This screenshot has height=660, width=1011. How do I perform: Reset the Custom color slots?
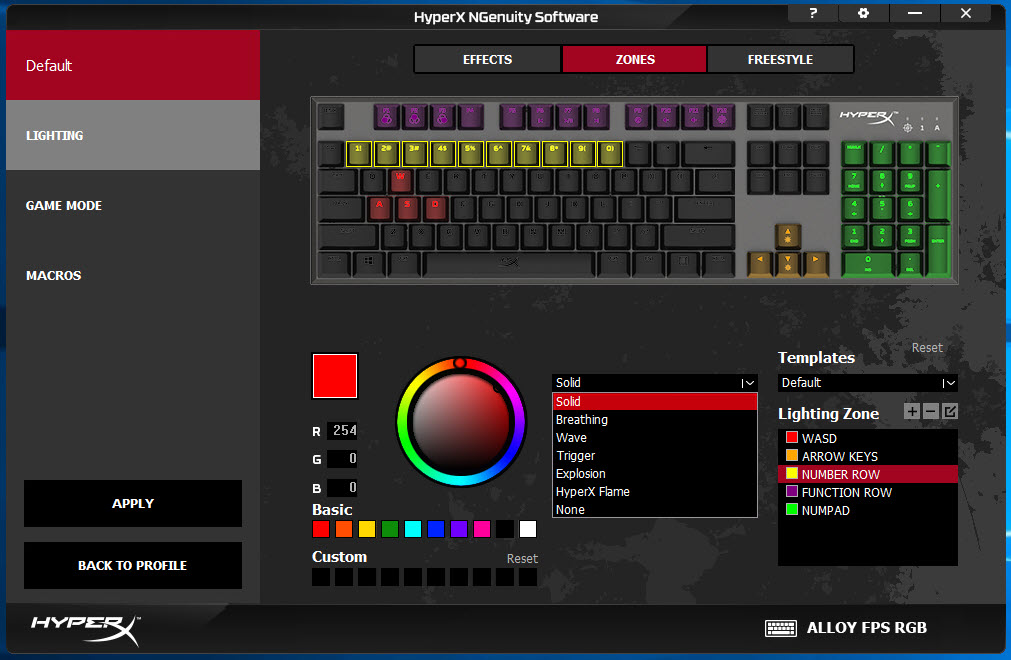click(x=522, y=559)
